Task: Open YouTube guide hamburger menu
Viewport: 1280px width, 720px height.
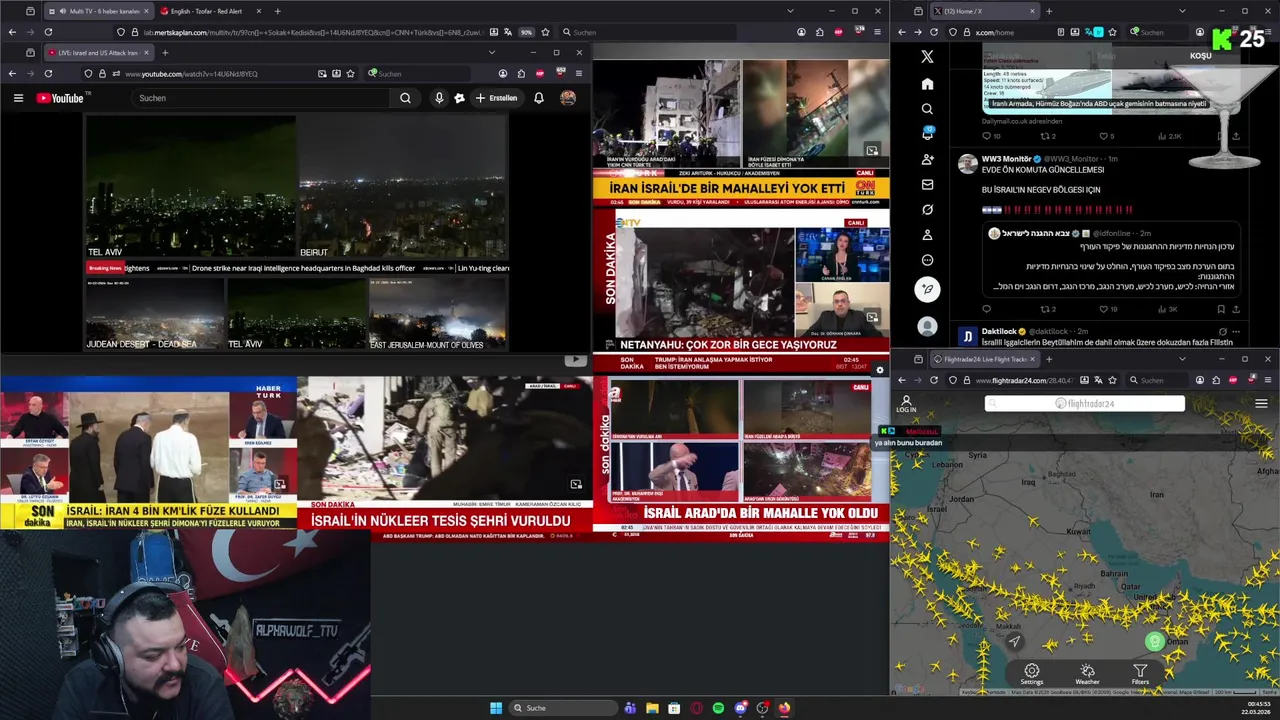Action: point(18,98)
